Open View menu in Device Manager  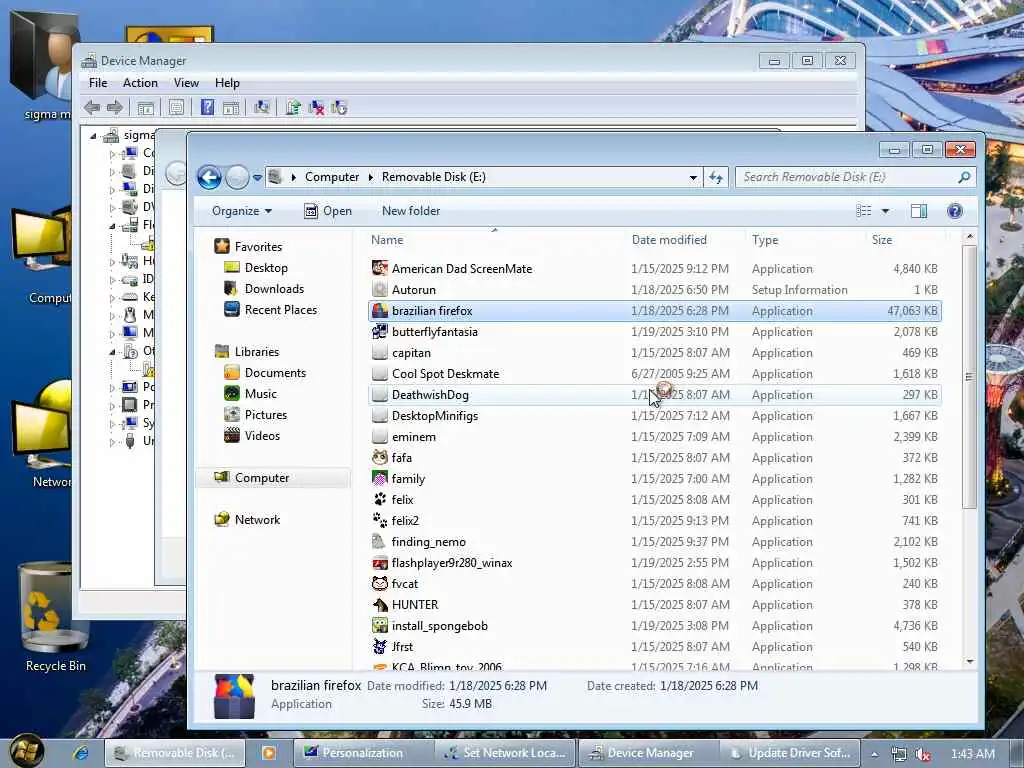[x=186, y=83]
